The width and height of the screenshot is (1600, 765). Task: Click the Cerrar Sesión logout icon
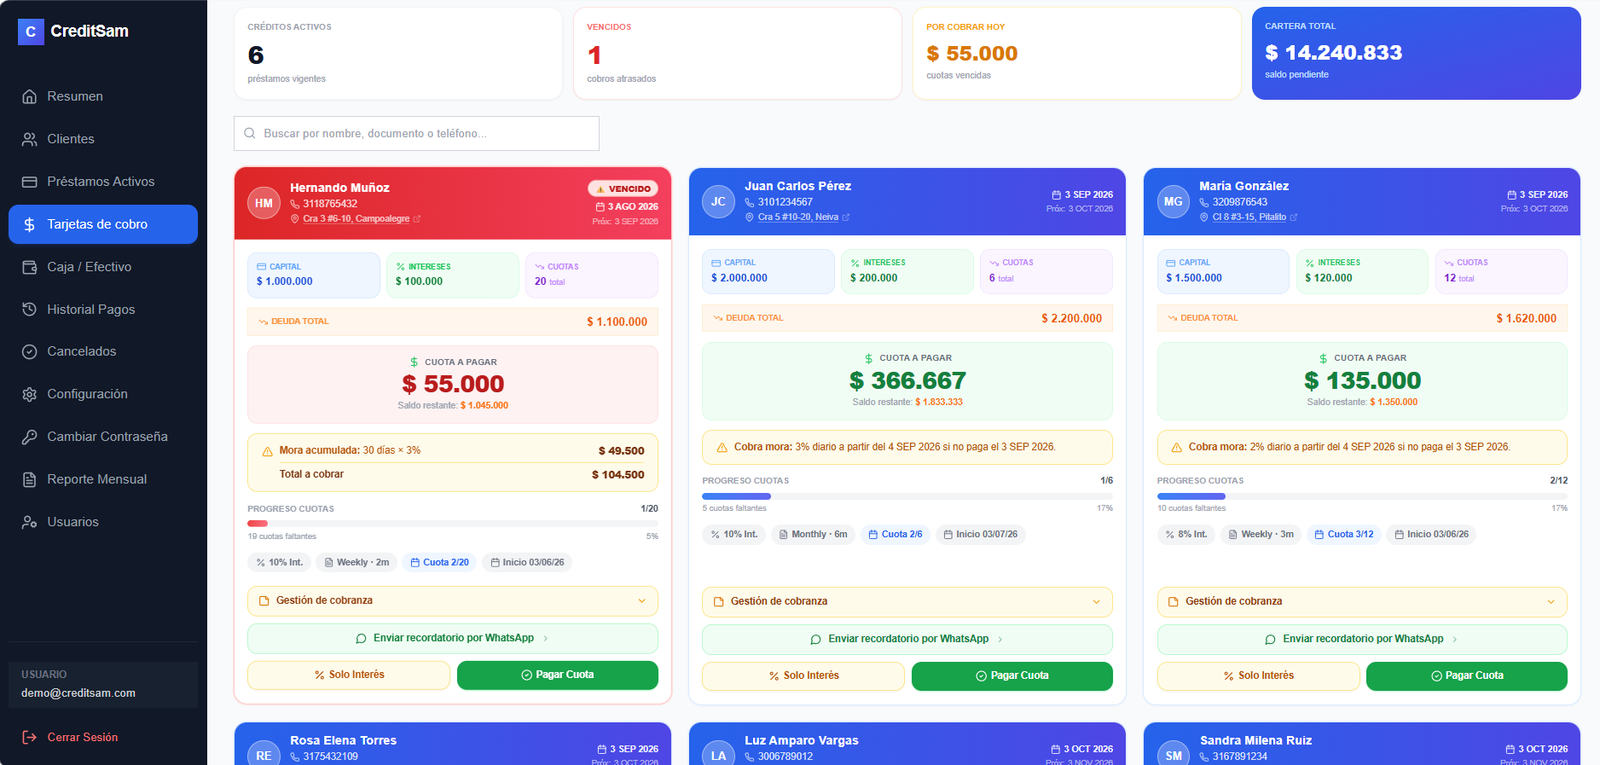(29, 737)
